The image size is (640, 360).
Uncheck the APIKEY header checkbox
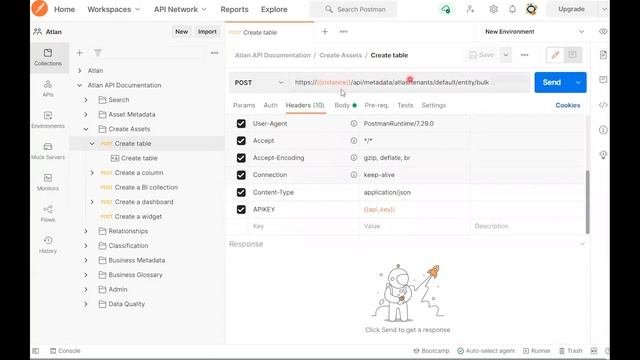tap(241, 209)
